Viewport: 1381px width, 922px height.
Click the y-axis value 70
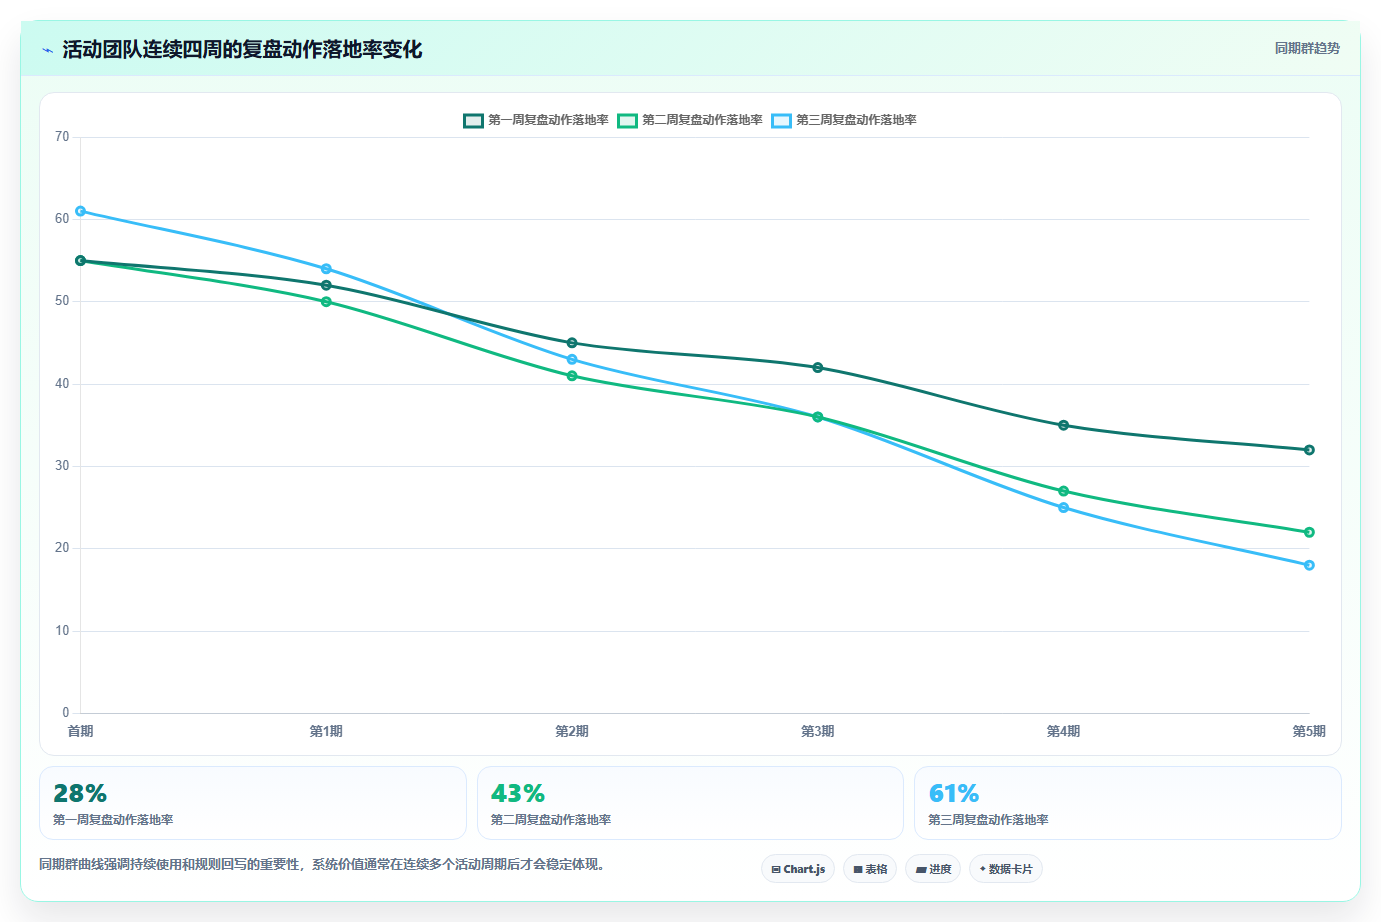tap(62, 137)
